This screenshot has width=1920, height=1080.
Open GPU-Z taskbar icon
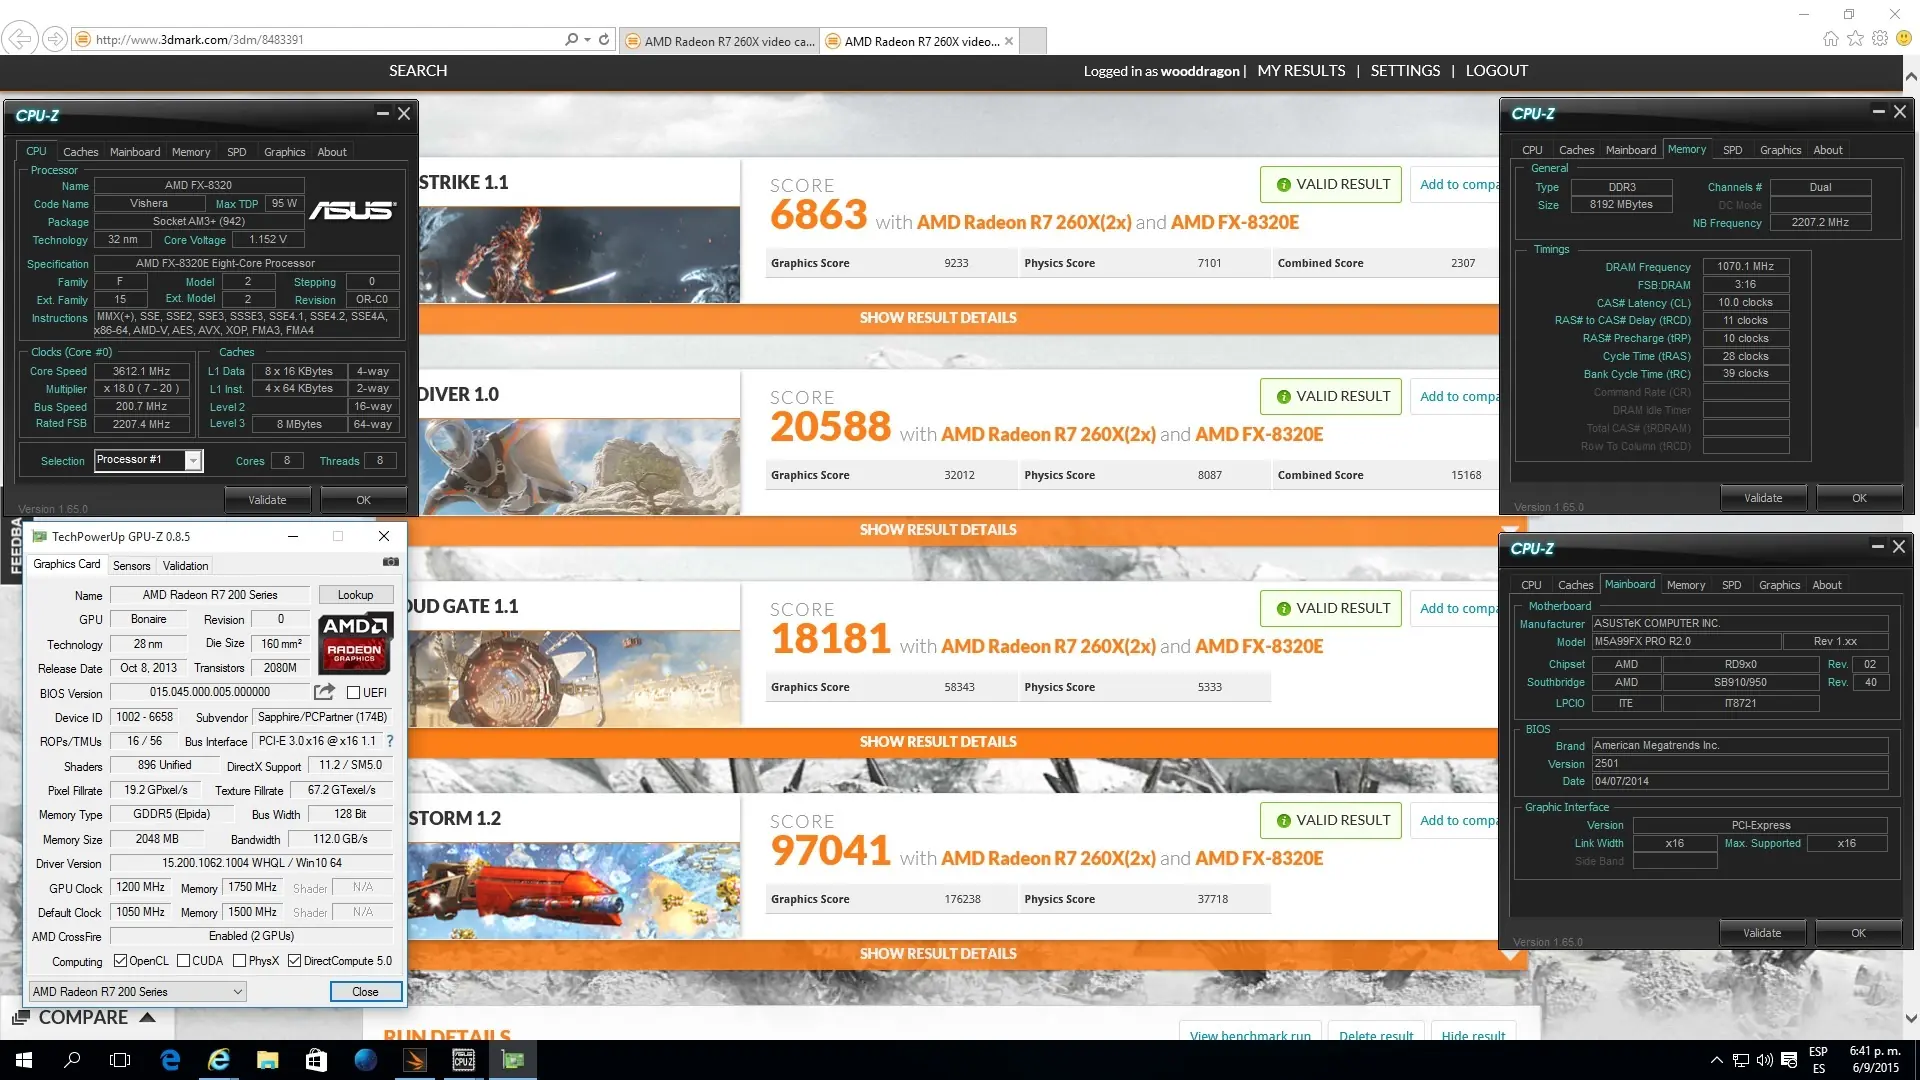(x=513, y=1060)
